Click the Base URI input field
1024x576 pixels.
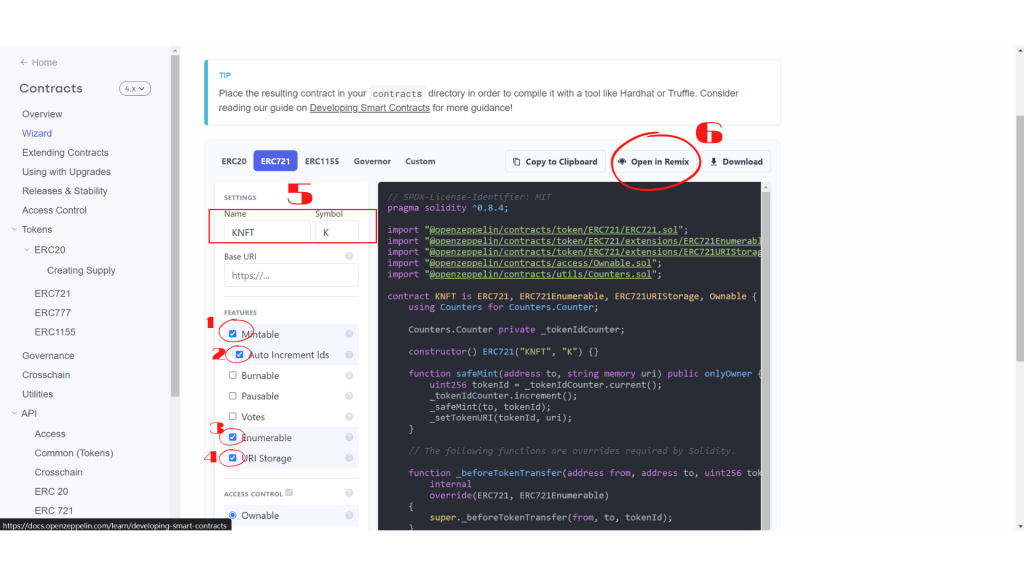coord(291,275)
